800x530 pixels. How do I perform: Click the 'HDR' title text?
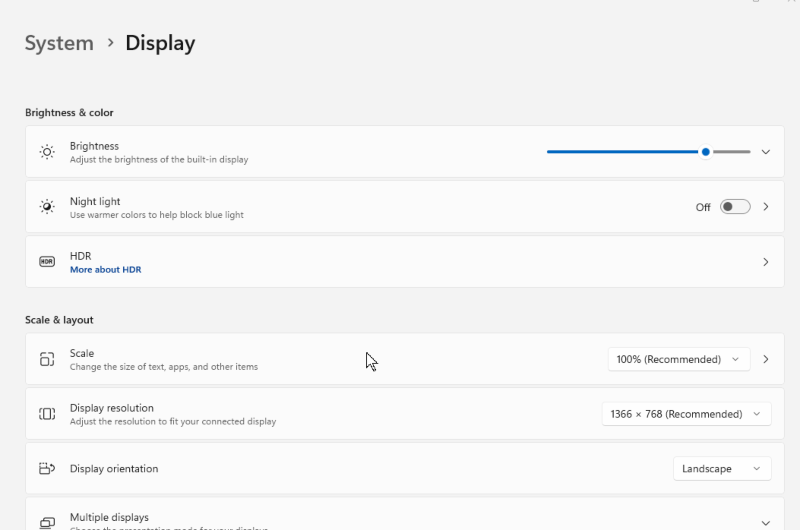click(81, 256)
